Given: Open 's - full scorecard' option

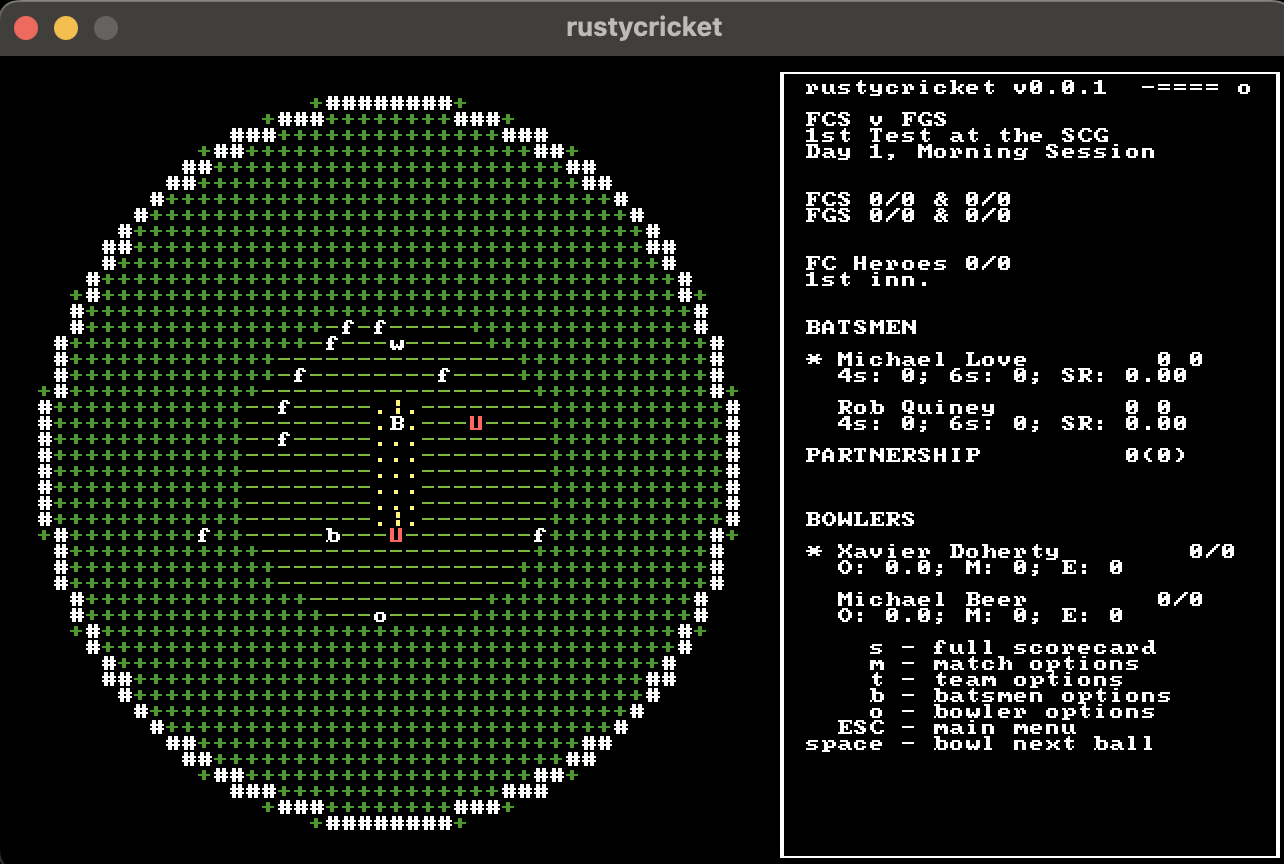Looking at the screenshot, I should 1013,648.
